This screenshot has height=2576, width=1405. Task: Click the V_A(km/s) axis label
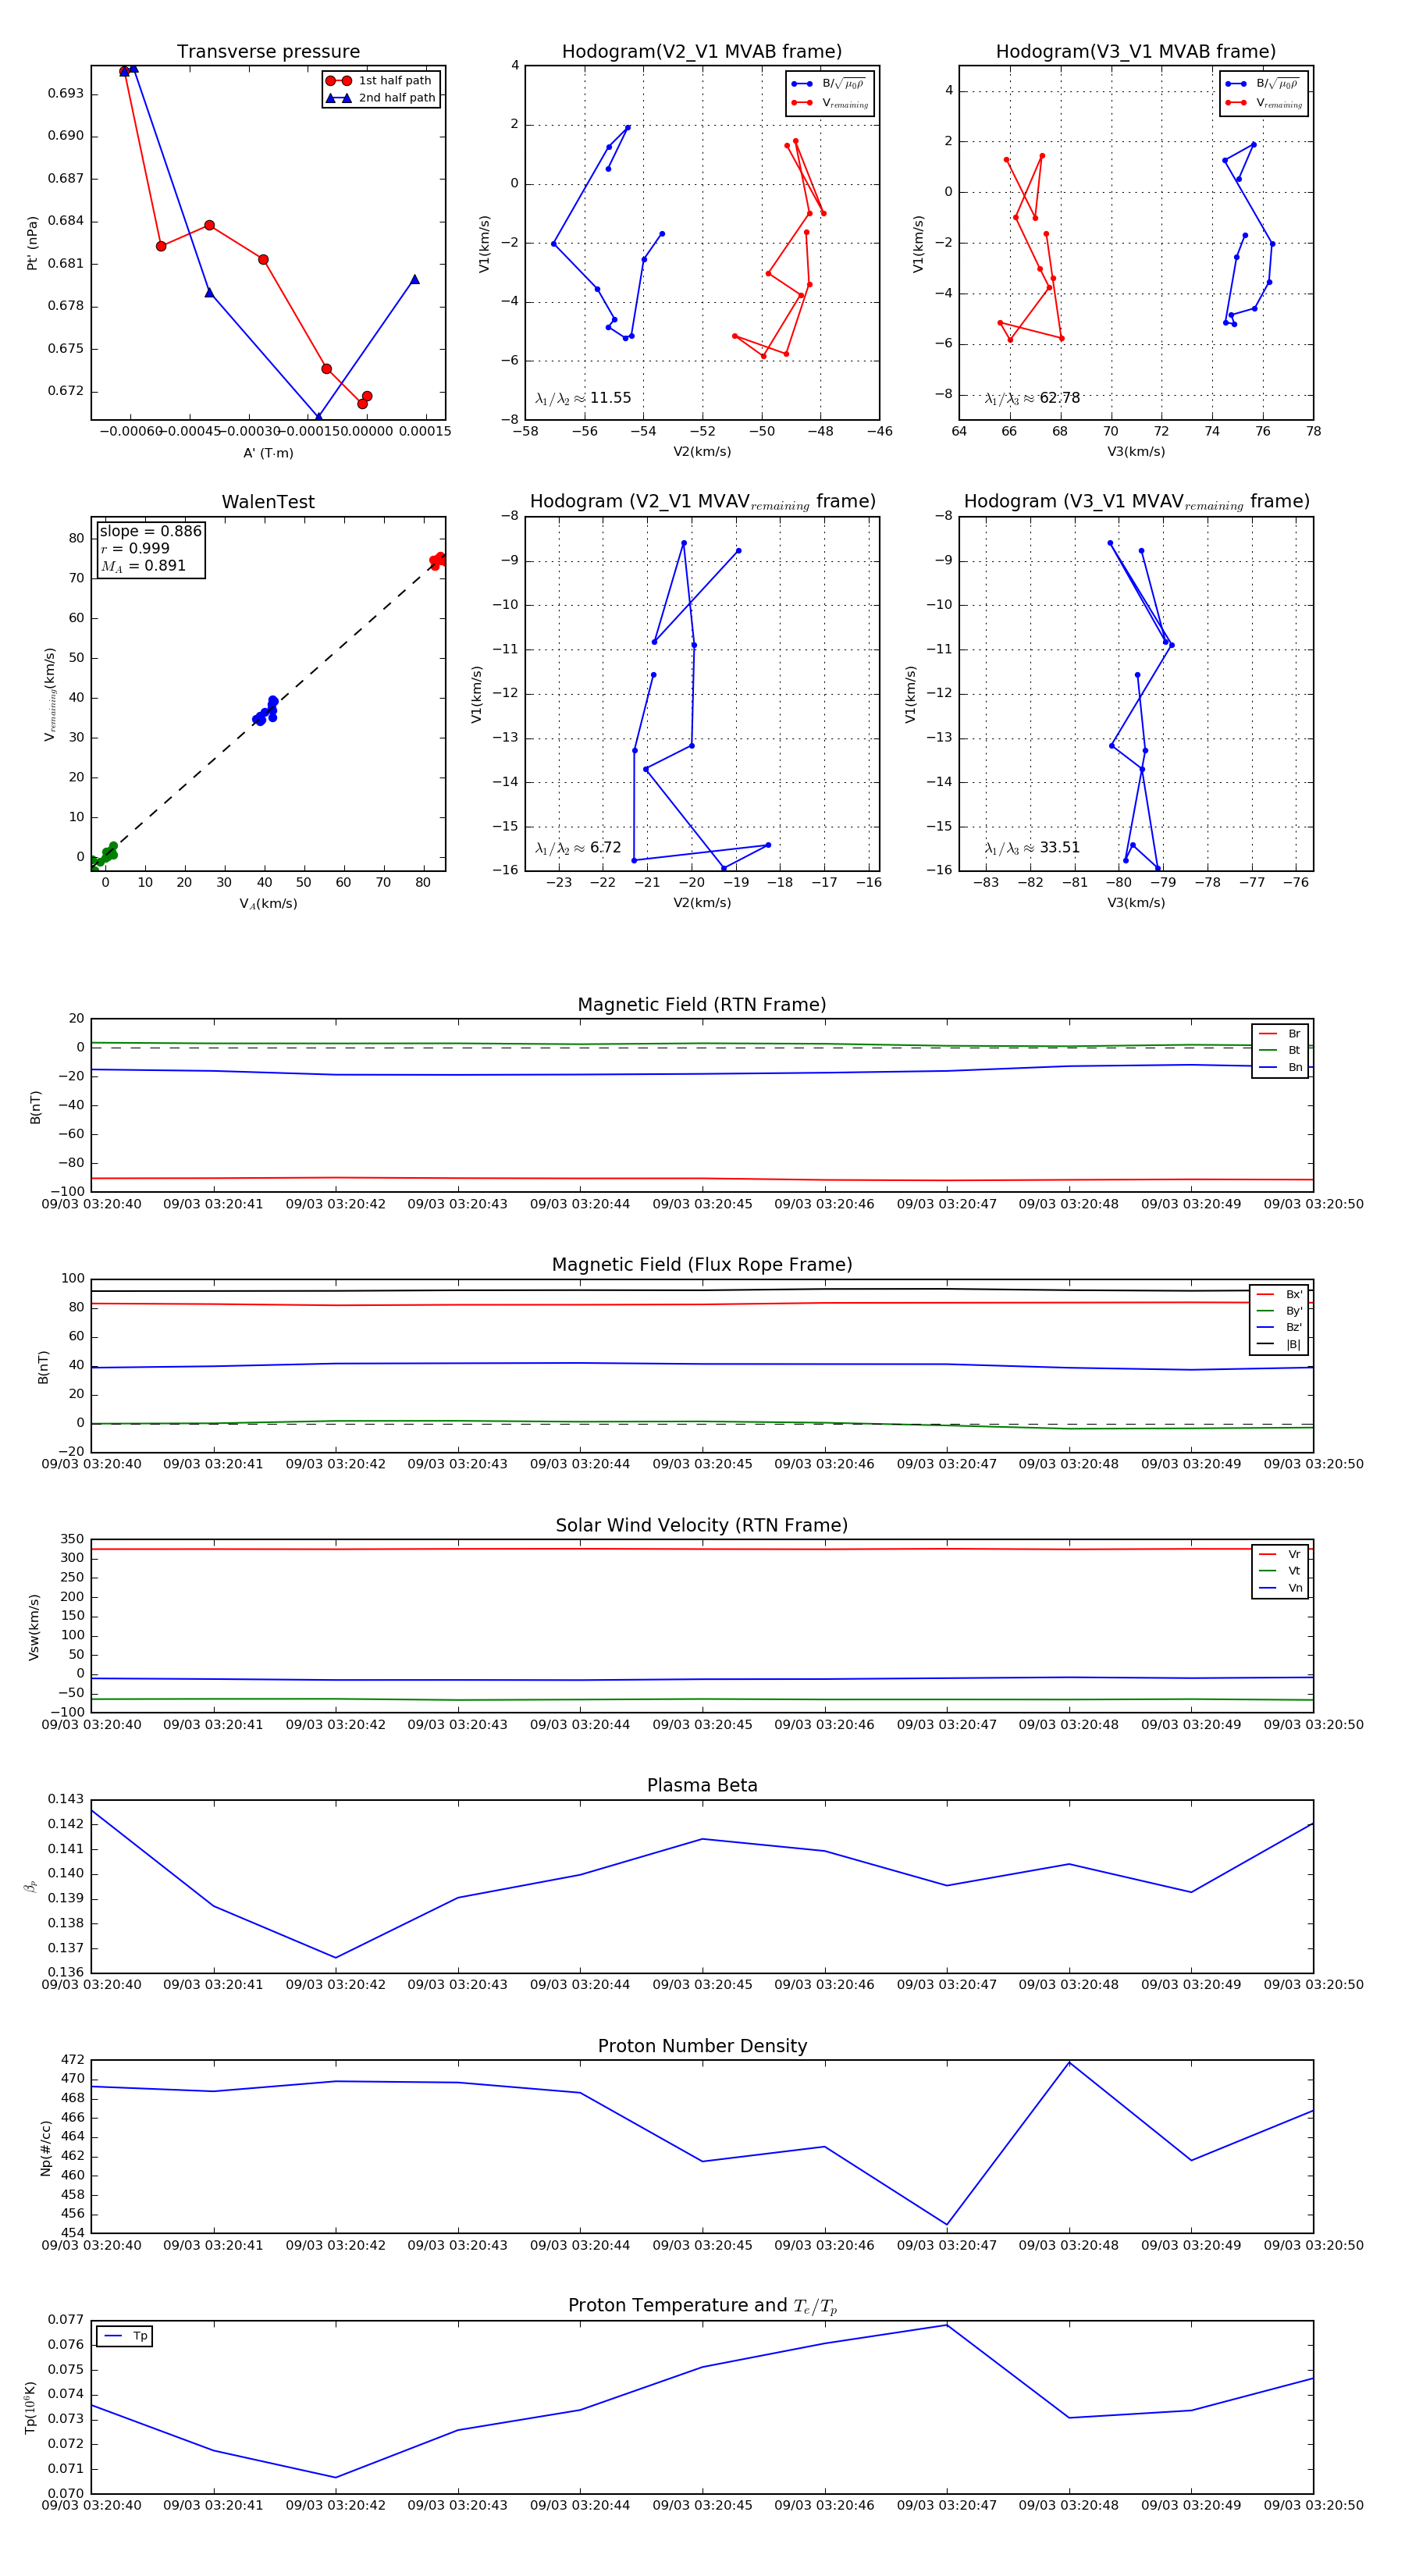click(268, 904)
